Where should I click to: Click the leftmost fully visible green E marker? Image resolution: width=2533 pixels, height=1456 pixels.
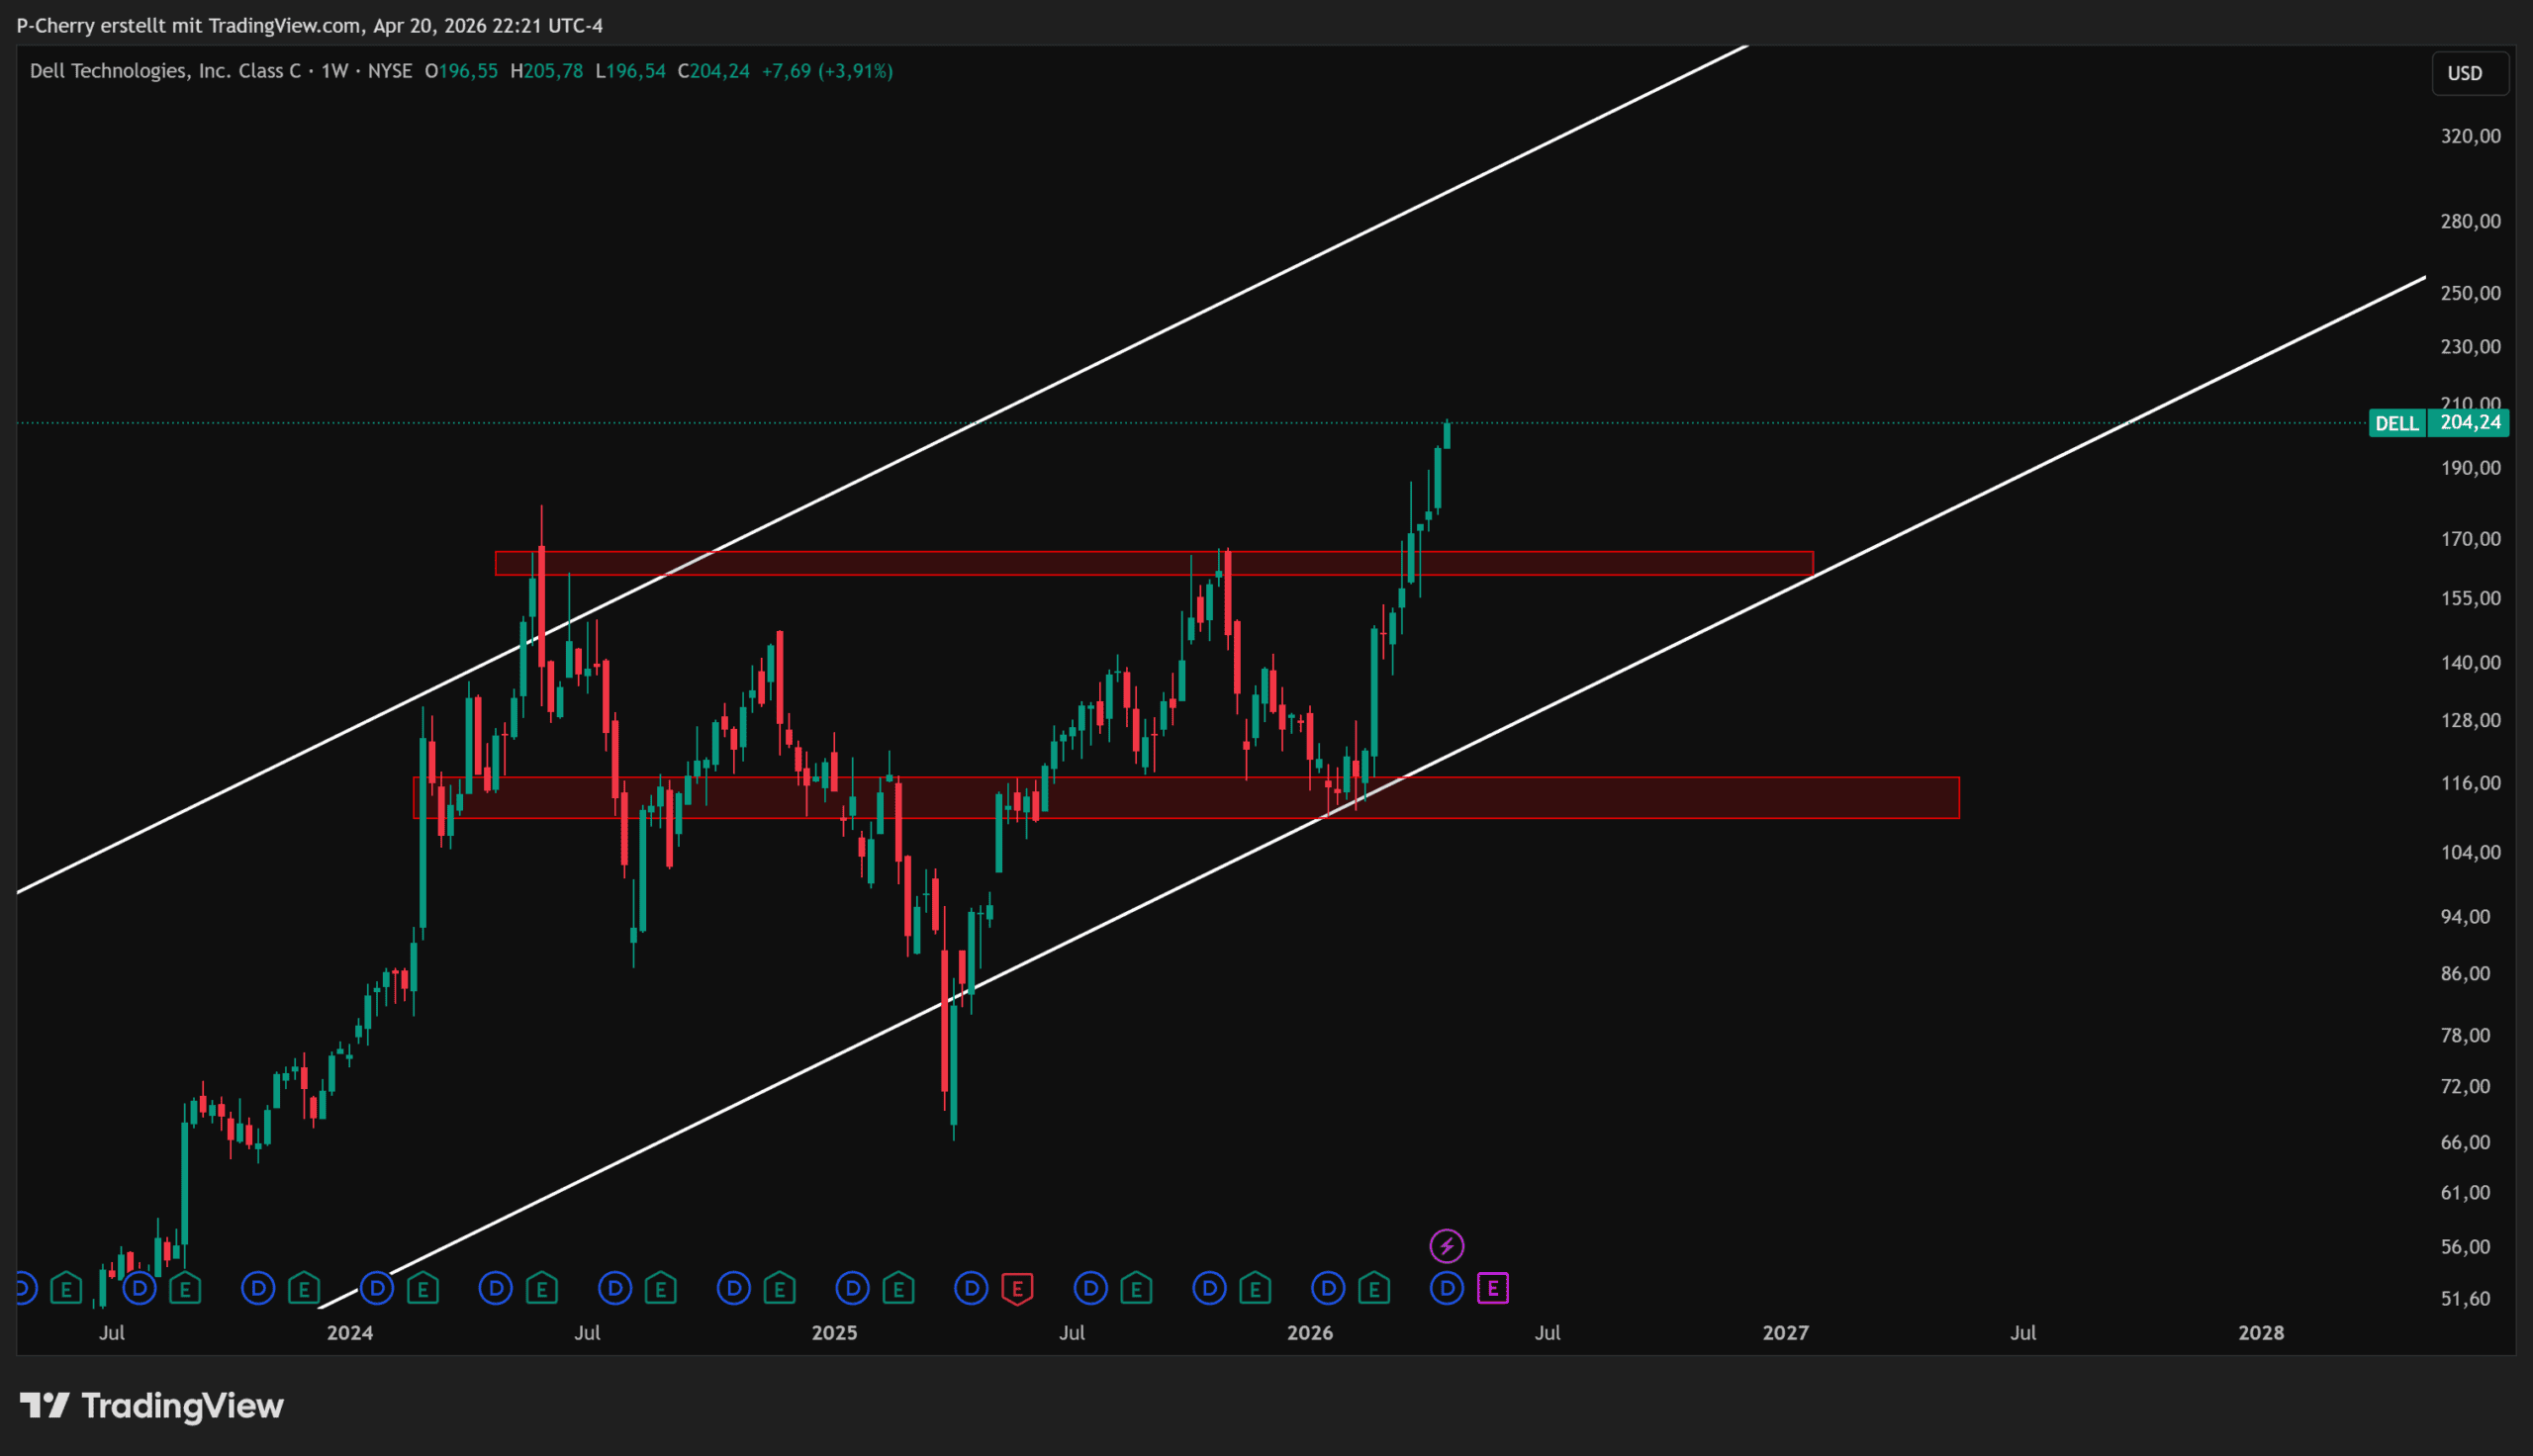pos(66,1288)
